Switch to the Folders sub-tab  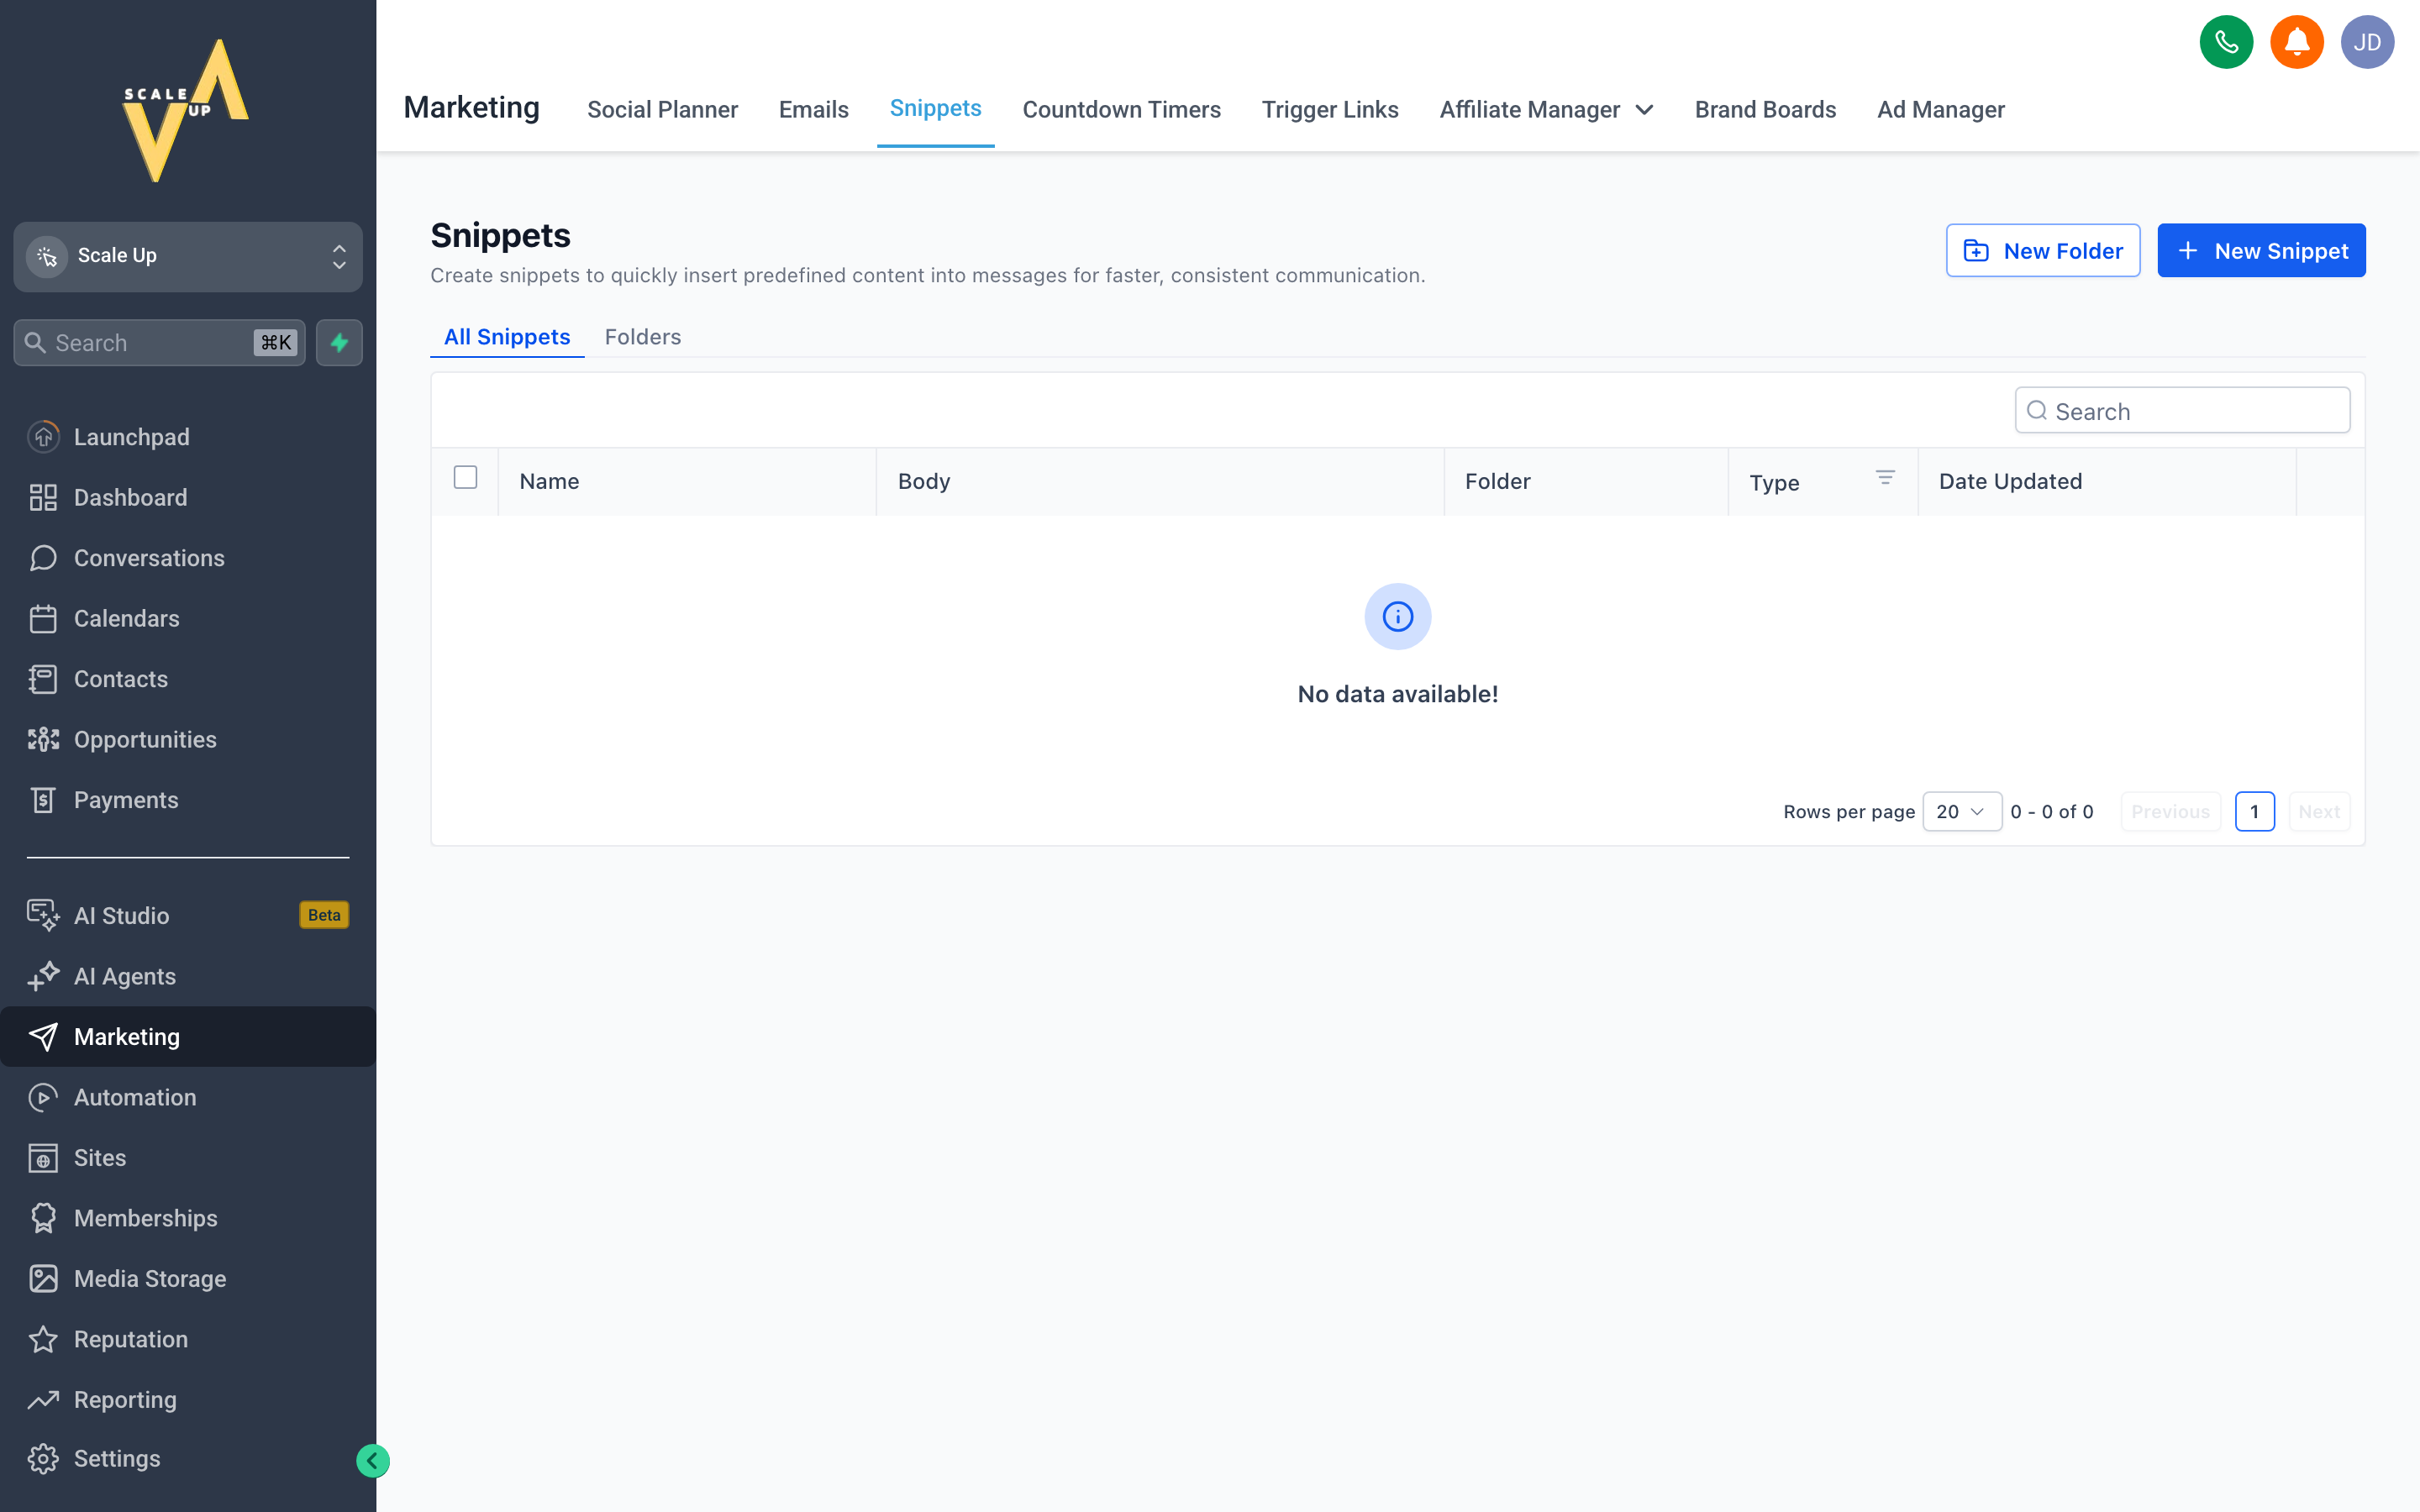[642, 337]
